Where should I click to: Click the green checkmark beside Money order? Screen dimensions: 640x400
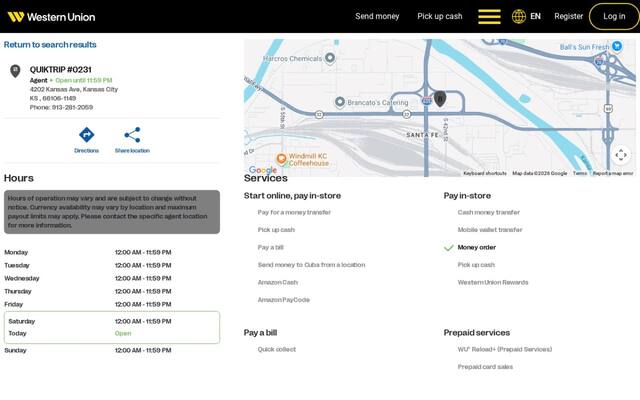tap(449, 247)
